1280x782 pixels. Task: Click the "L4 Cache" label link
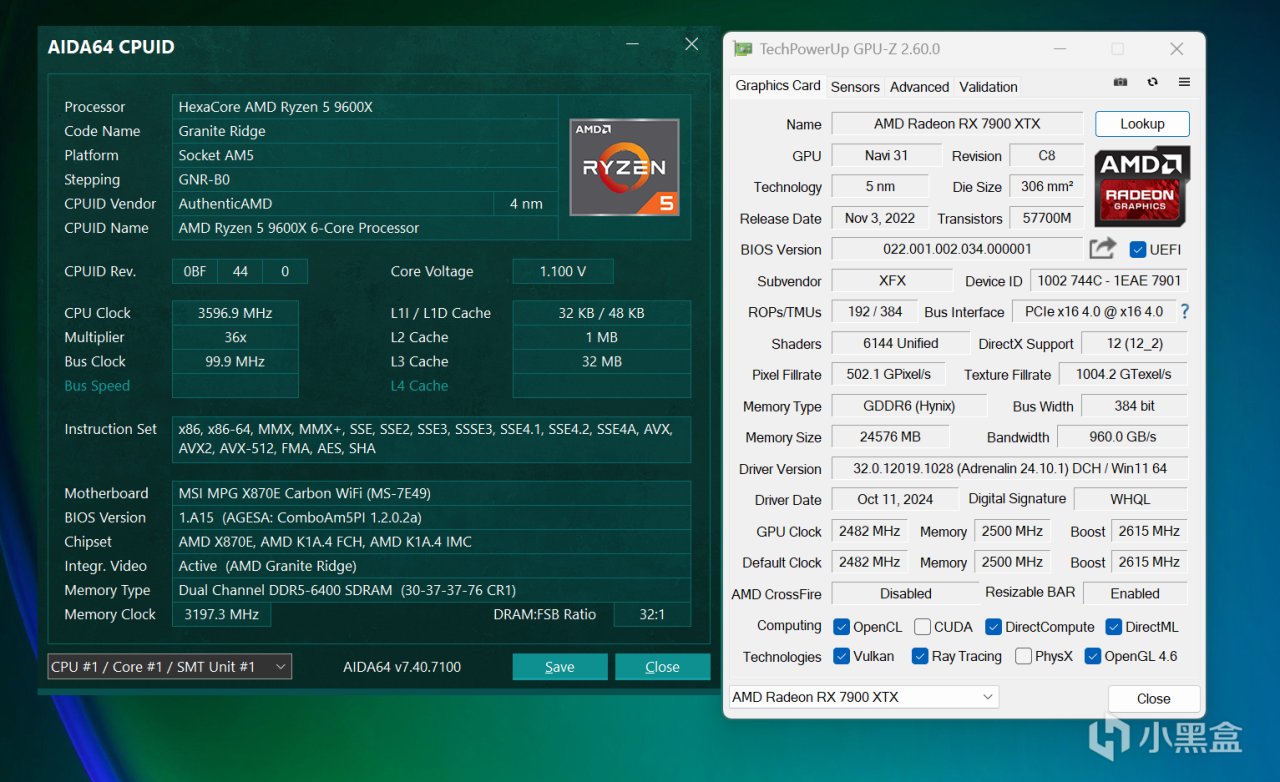point(419,386)
